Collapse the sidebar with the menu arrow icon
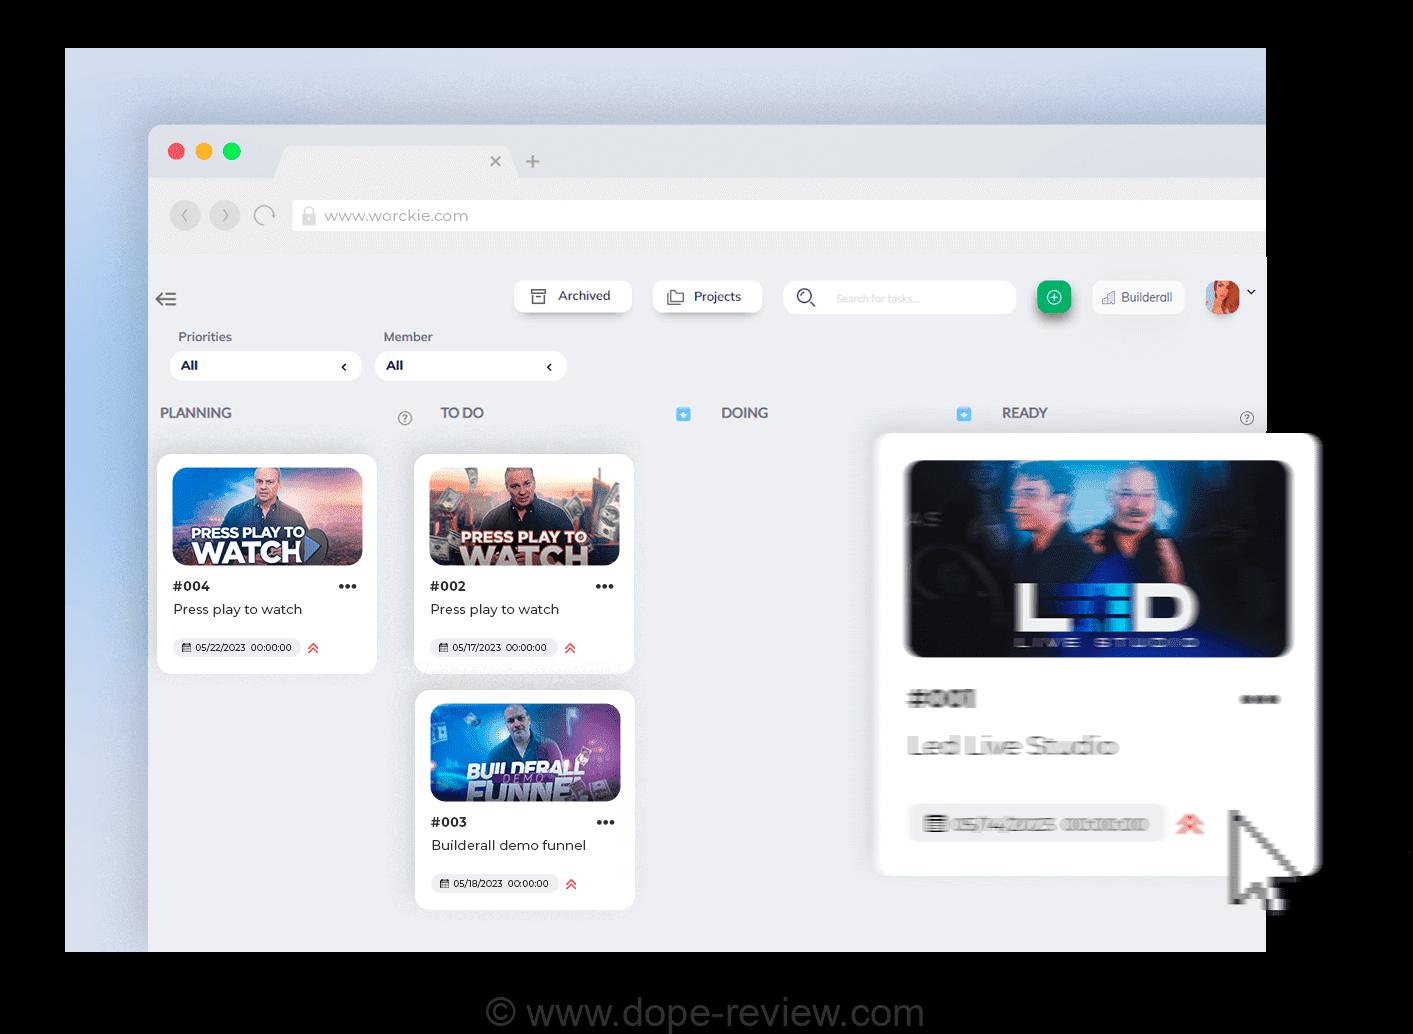Image resolution: width=1413 pixels, height=1034 pixels. click(166, 299)
